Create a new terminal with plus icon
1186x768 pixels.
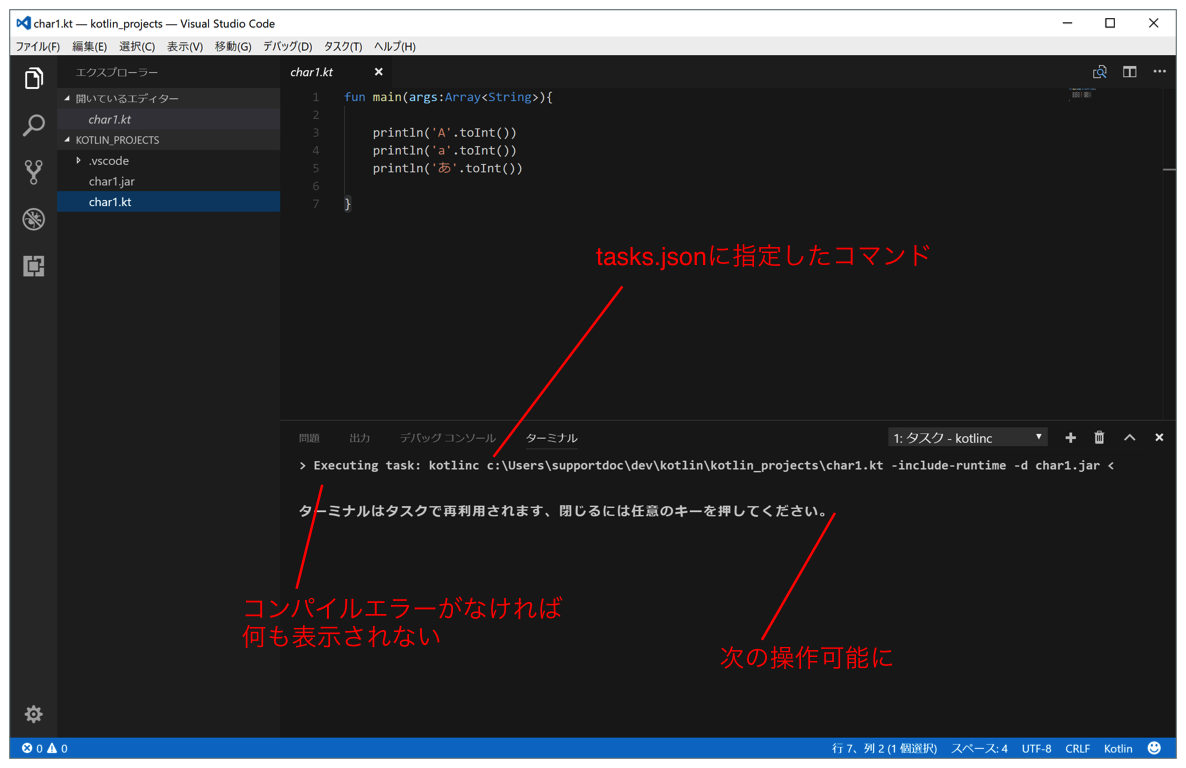click(x=1070, y=437)
